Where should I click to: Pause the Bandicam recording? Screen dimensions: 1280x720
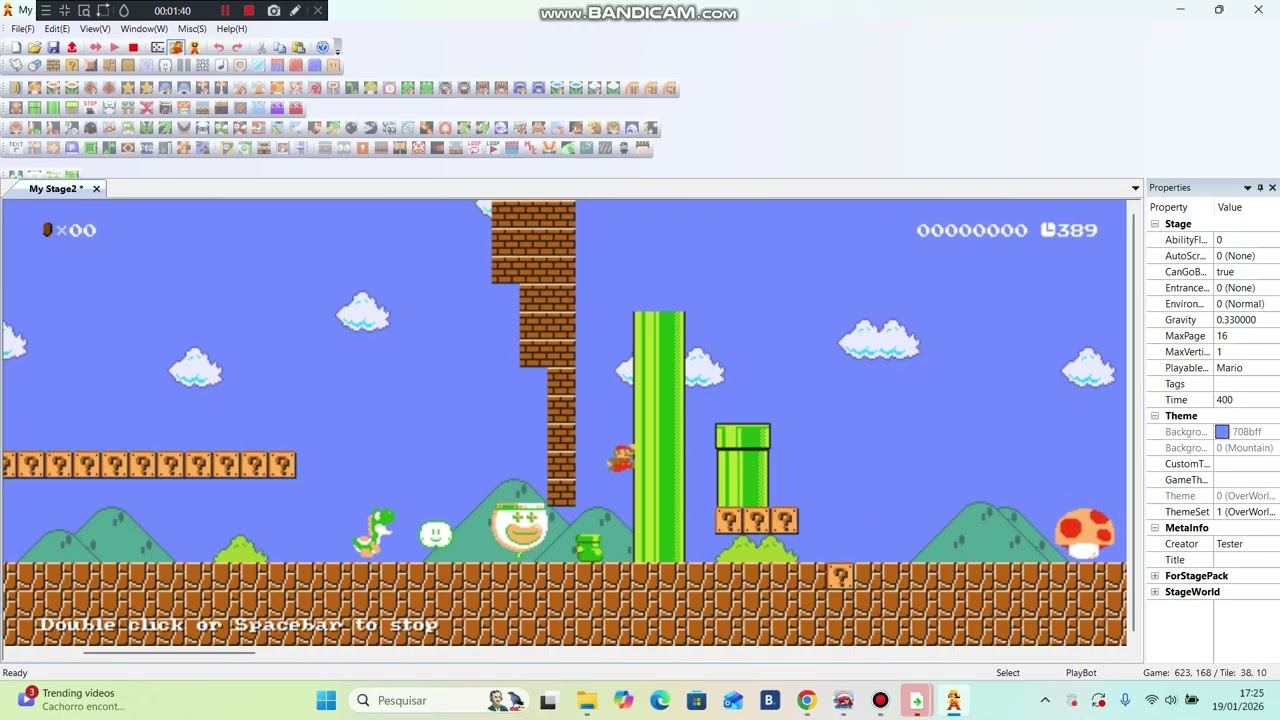click(225, 11)
